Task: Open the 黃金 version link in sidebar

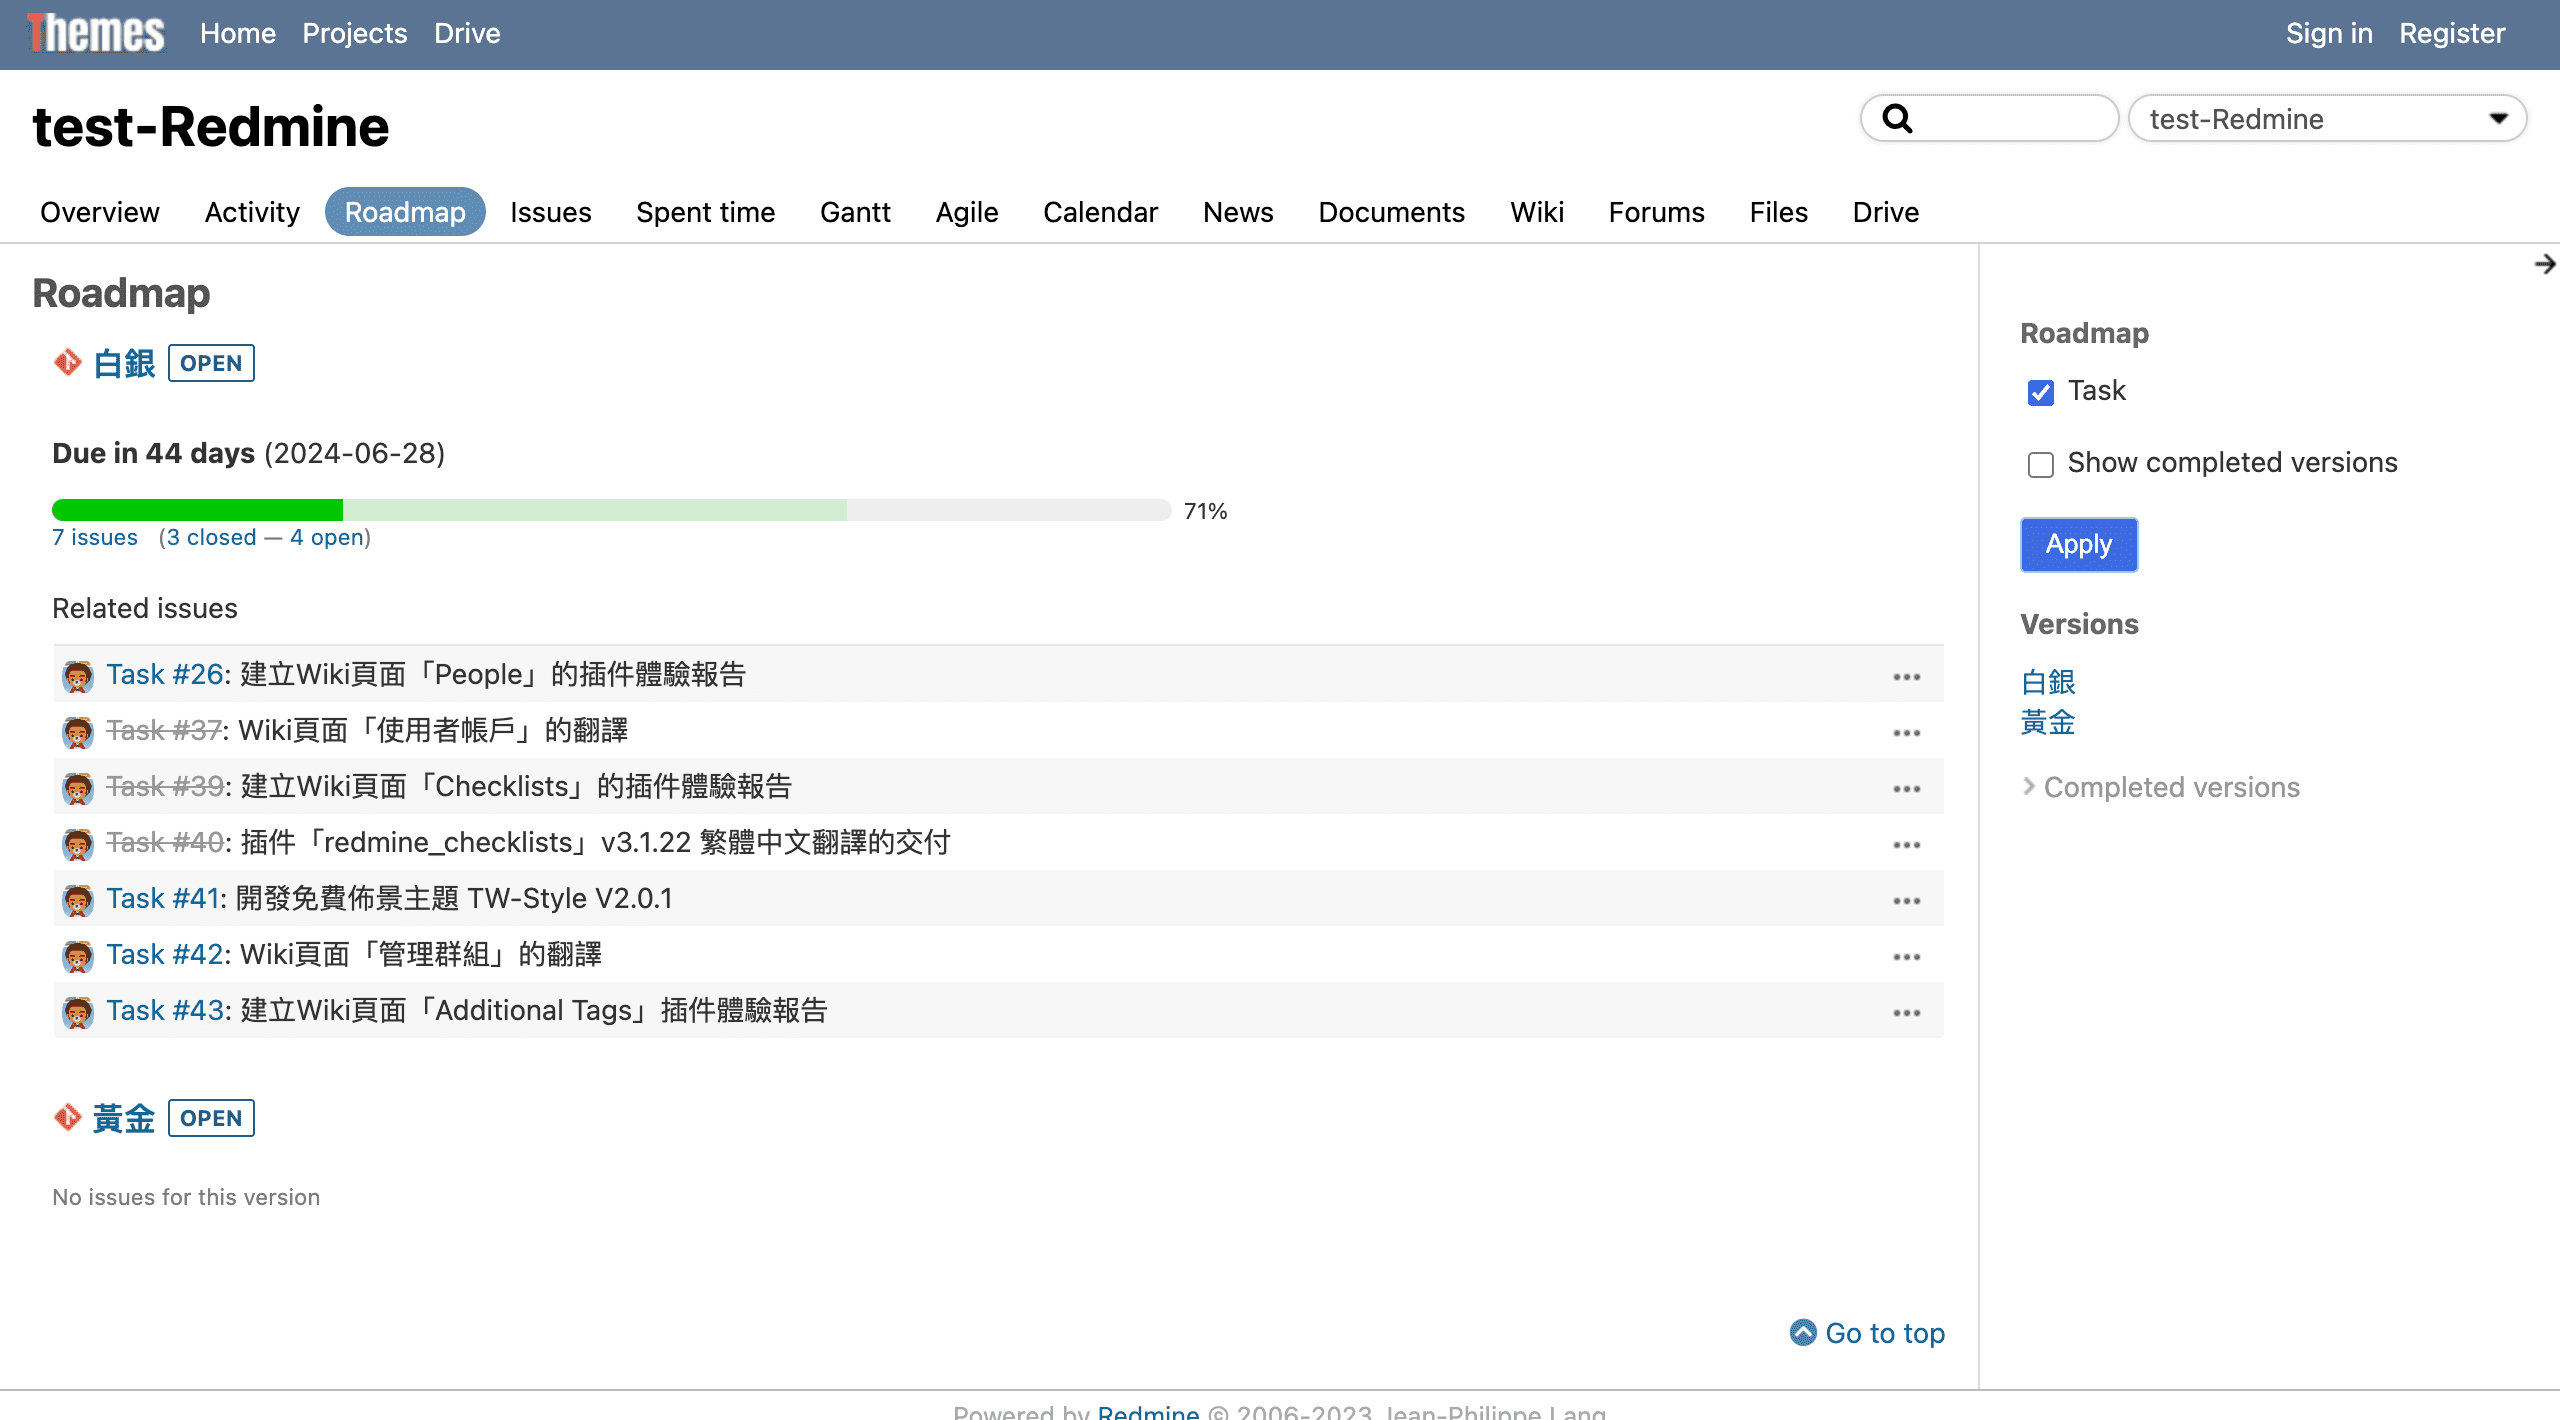Action: pos(2047,722)
